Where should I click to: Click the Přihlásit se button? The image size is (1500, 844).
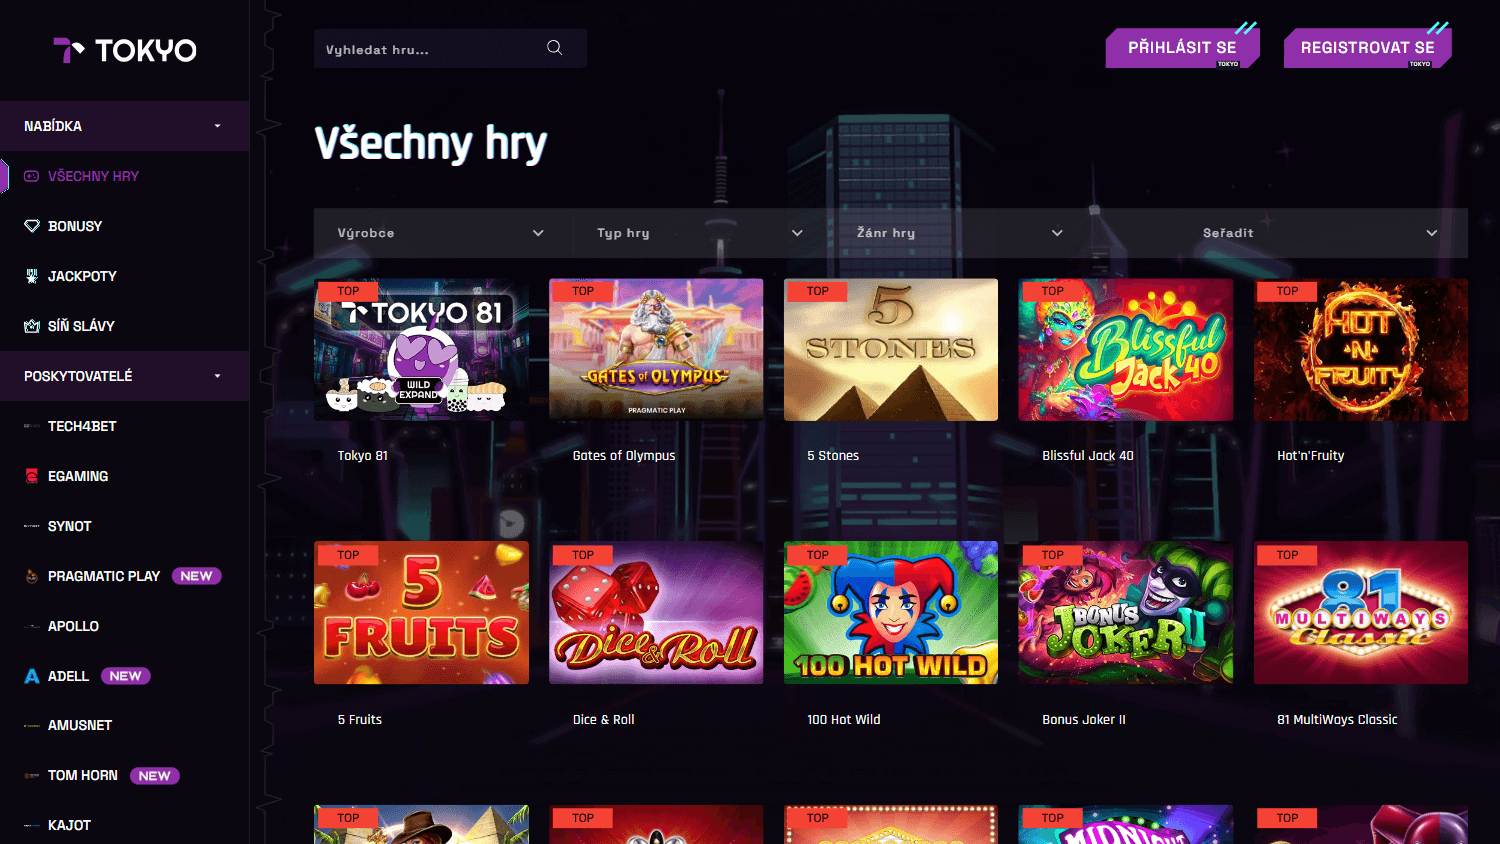1182,48
